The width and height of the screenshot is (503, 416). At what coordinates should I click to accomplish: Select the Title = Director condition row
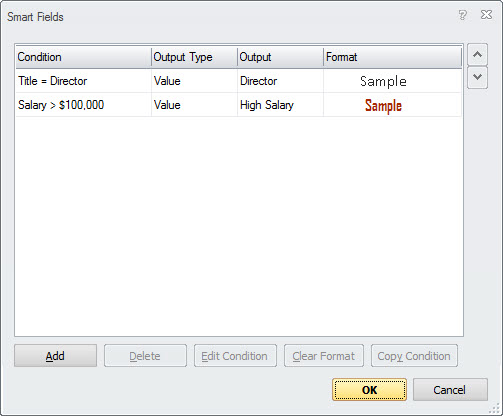point(239,81)
